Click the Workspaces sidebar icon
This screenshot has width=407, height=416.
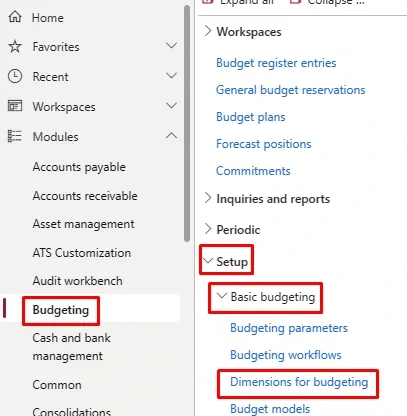(x=15, y=106)
